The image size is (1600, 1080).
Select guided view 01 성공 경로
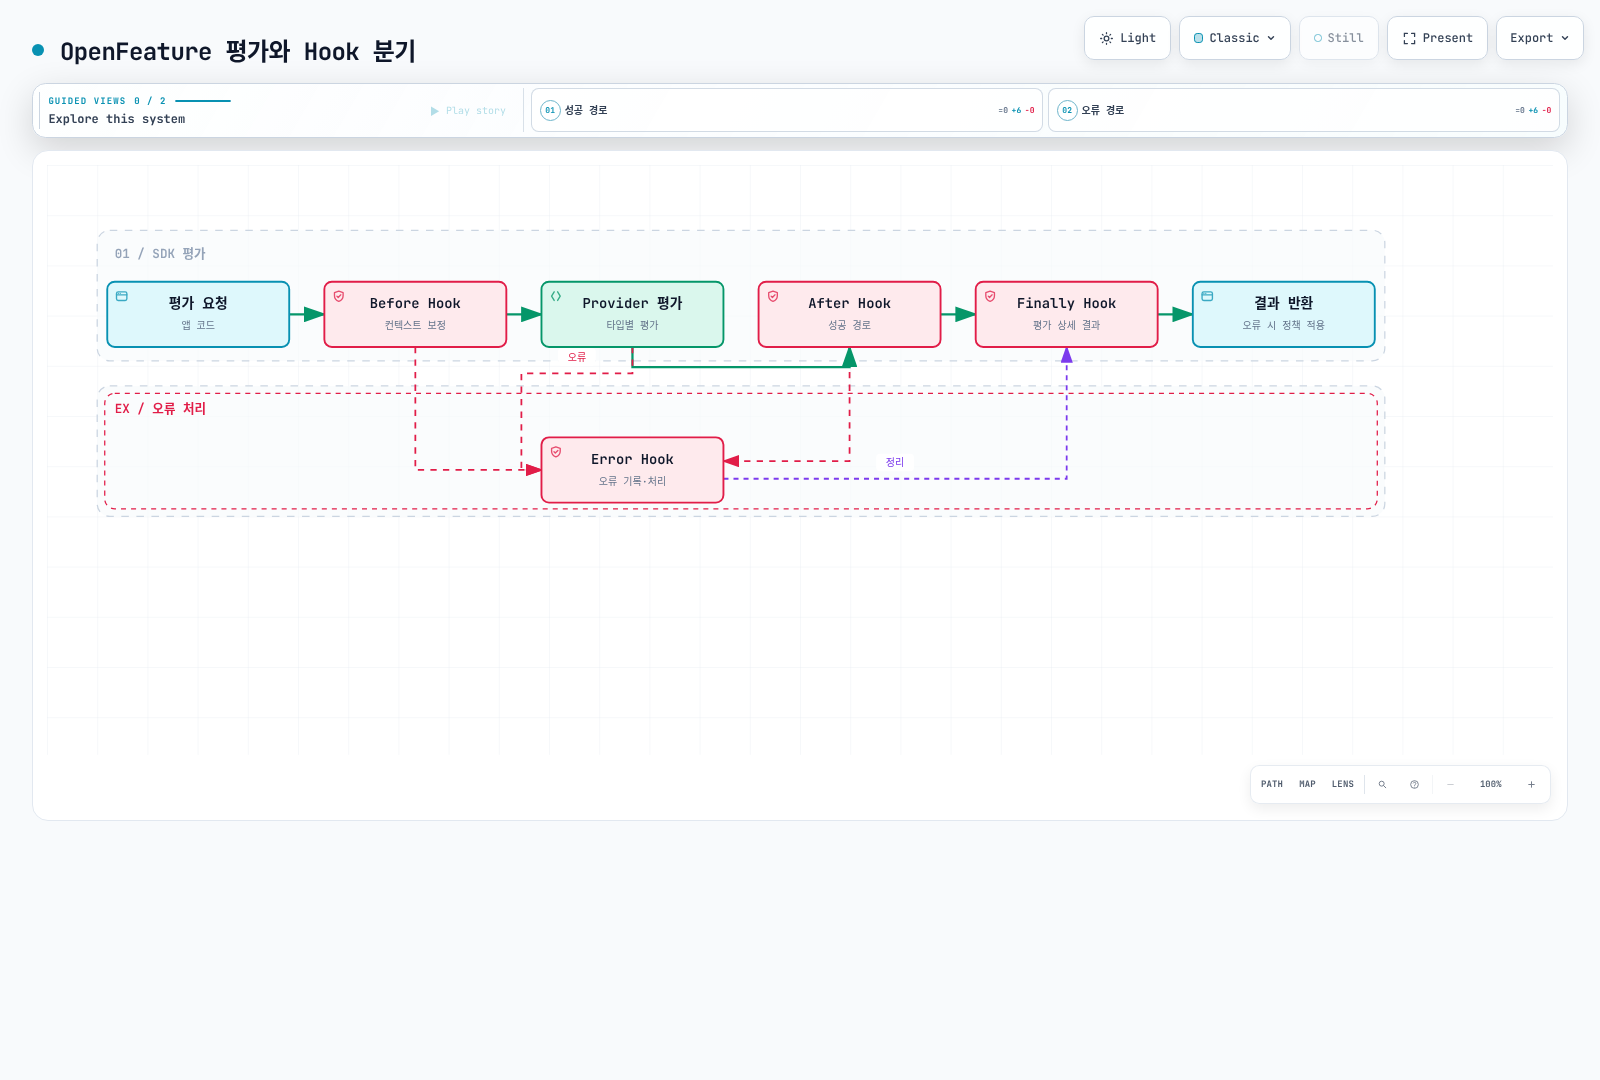pyautogui.click(x=787, y=110)
